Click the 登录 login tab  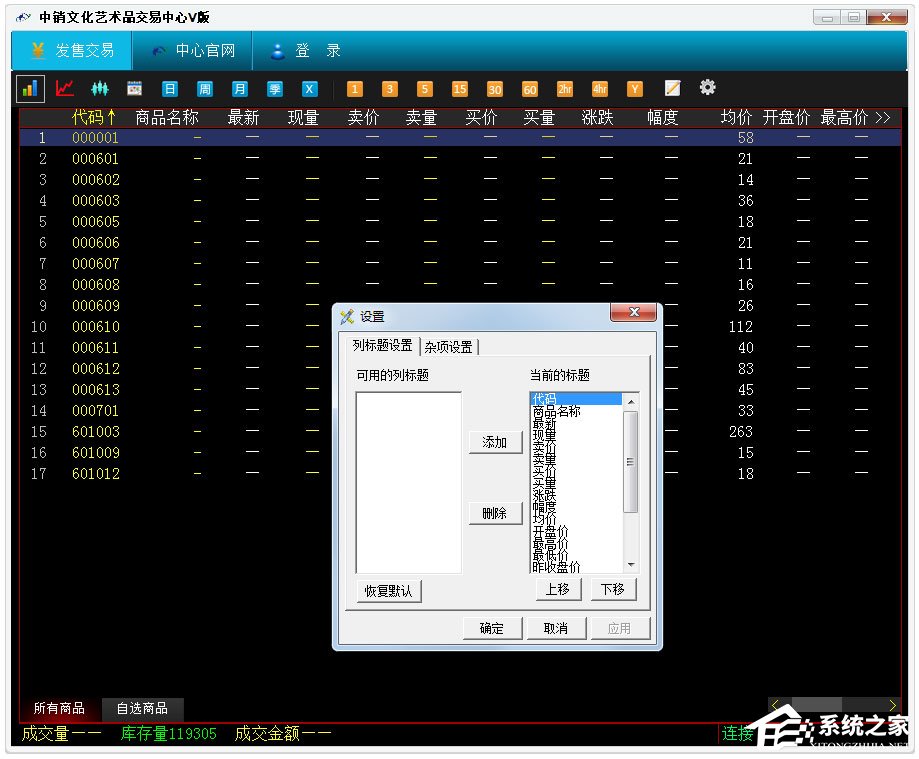point(305,51)
